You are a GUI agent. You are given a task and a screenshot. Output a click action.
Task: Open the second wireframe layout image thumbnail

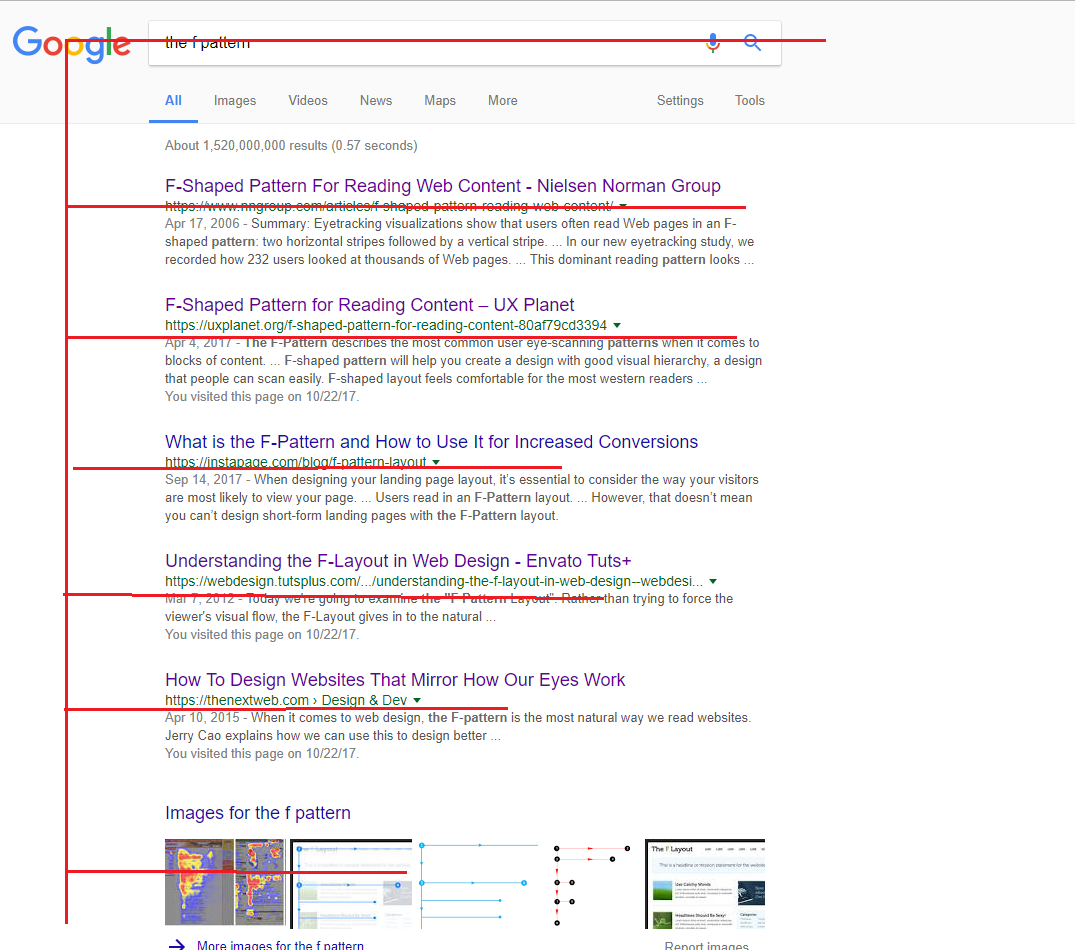[x=351, y=884]
